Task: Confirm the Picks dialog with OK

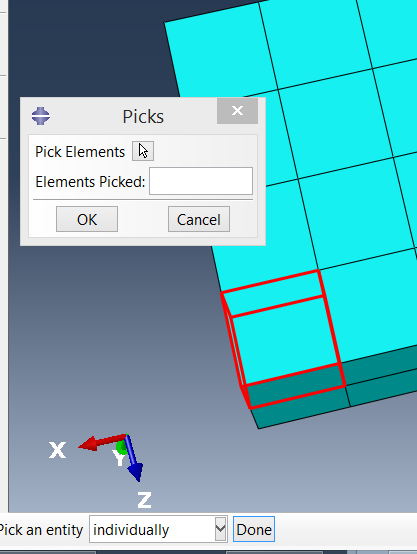Action: coord(87,219)
